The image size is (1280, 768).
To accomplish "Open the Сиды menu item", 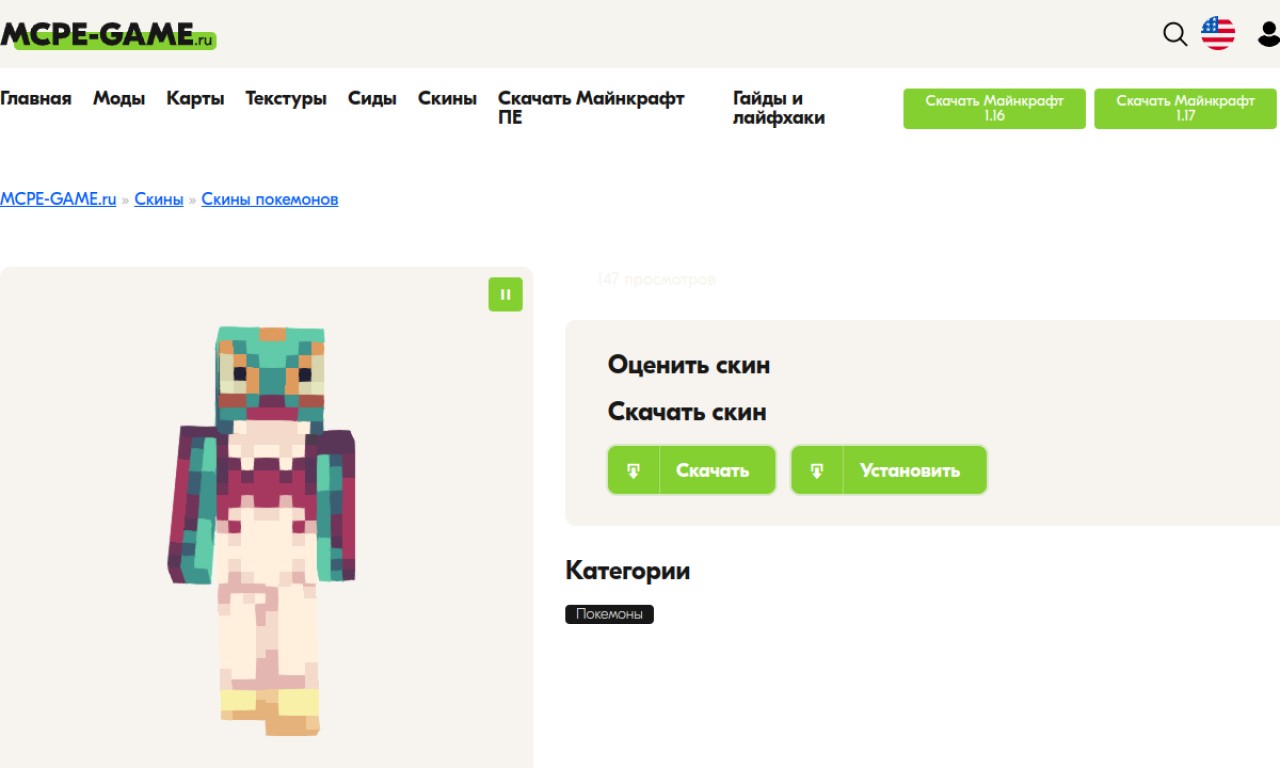I will point(372,98).
